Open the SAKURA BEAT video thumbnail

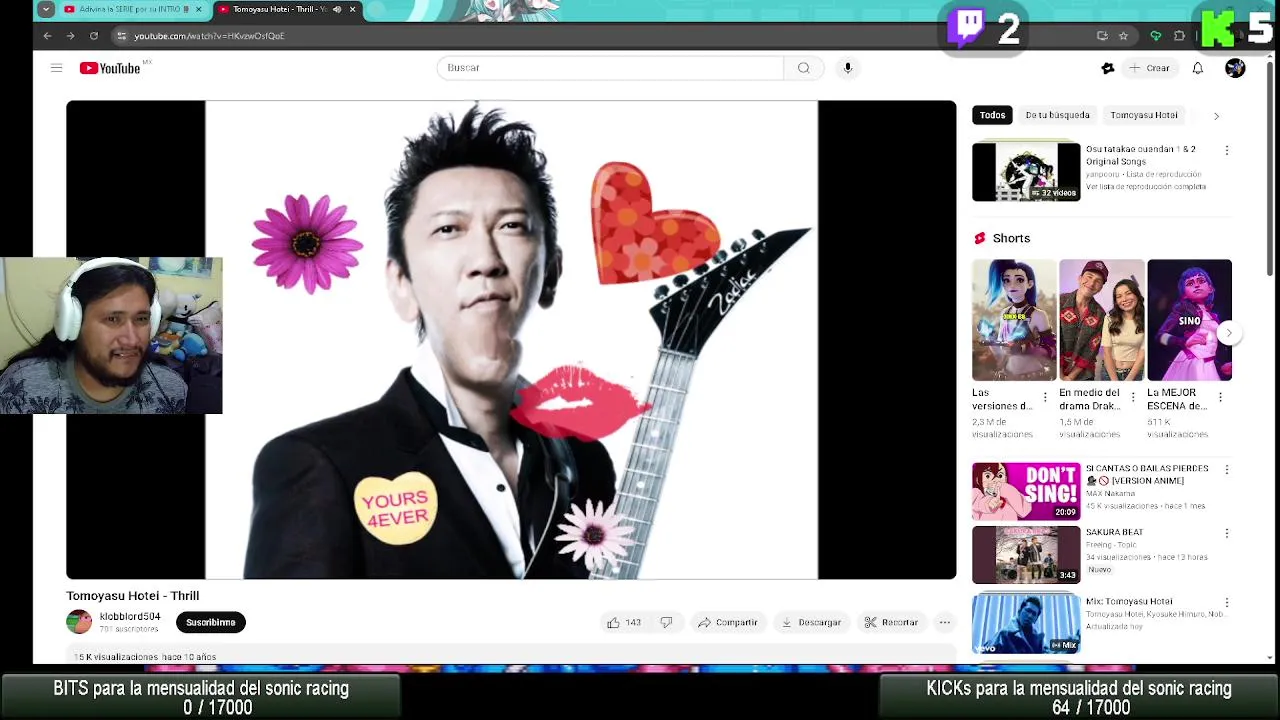(x=1026, y=555)
